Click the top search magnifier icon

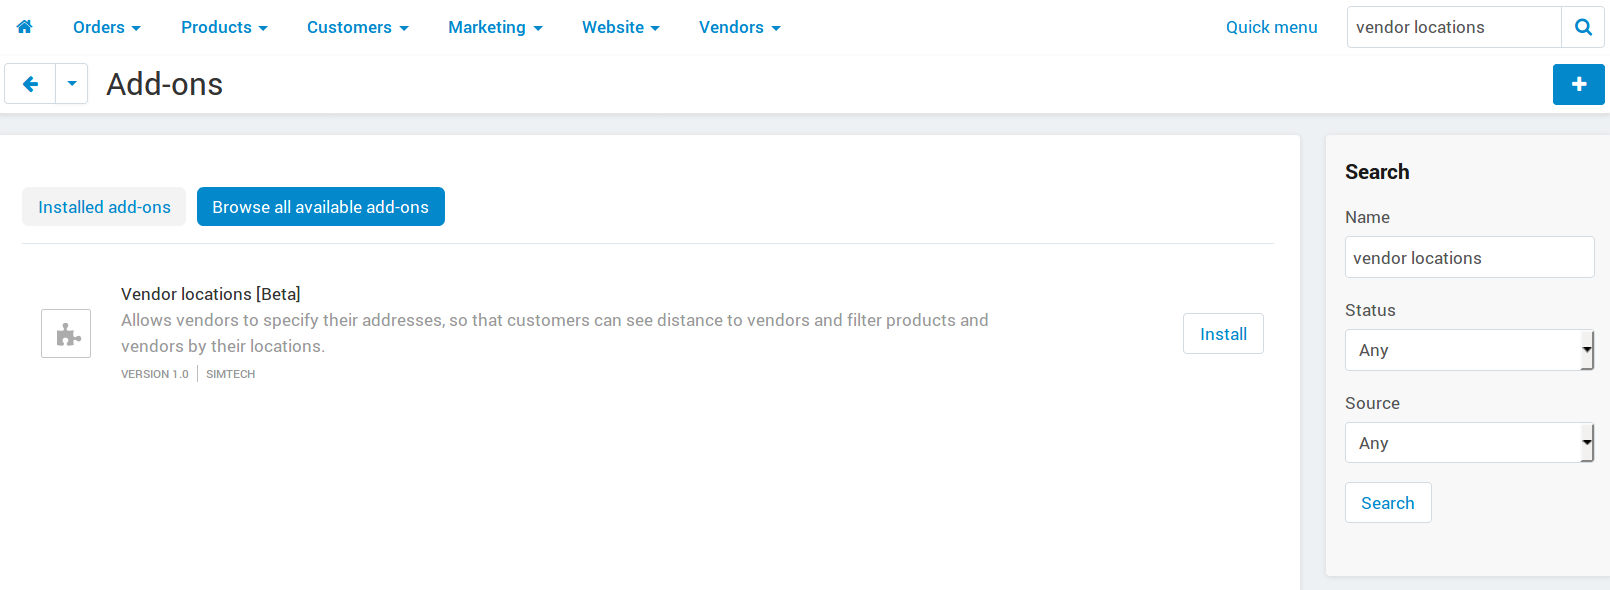tap(1583, 27)
